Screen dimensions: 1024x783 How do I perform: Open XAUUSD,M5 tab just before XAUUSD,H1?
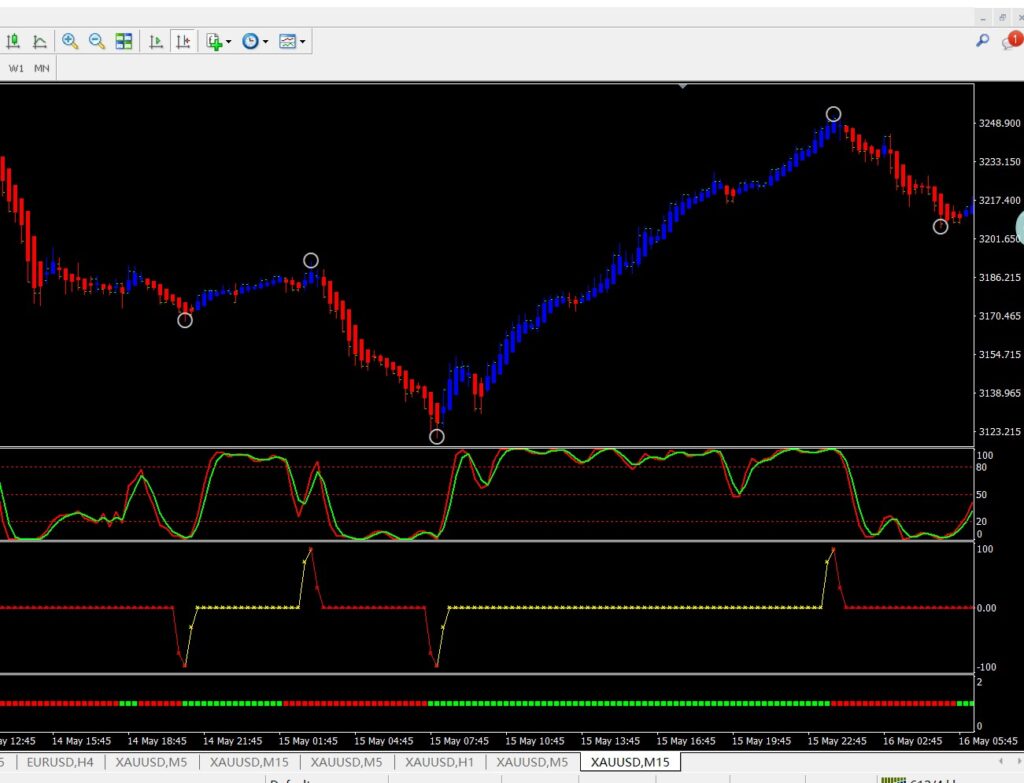(x=346, y=762)
